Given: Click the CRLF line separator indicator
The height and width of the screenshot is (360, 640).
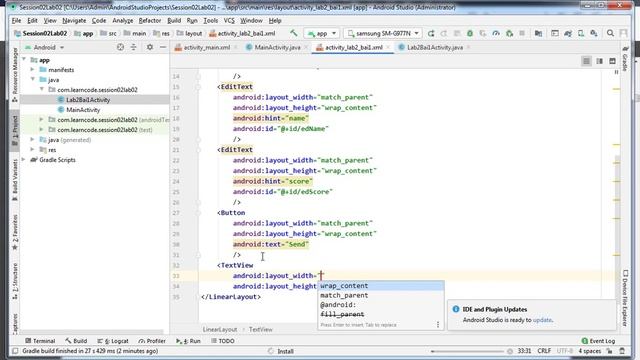Looking at the screenshot, I should click(x=544, y=351).
